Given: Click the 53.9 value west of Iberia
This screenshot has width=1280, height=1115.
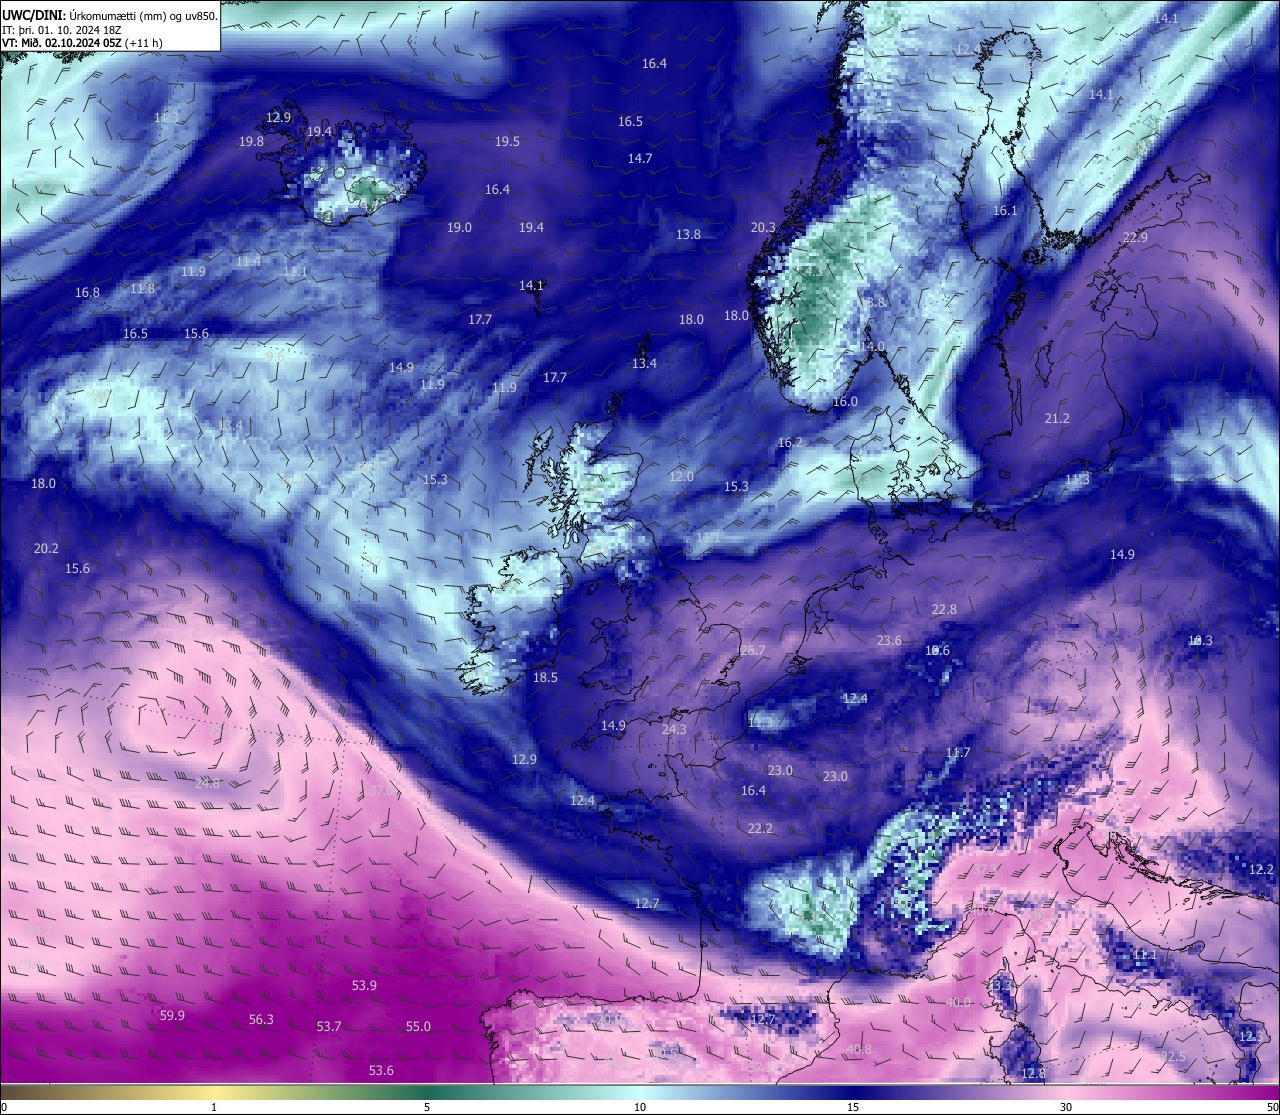Looking at the screenshot, I should (364, 985).
